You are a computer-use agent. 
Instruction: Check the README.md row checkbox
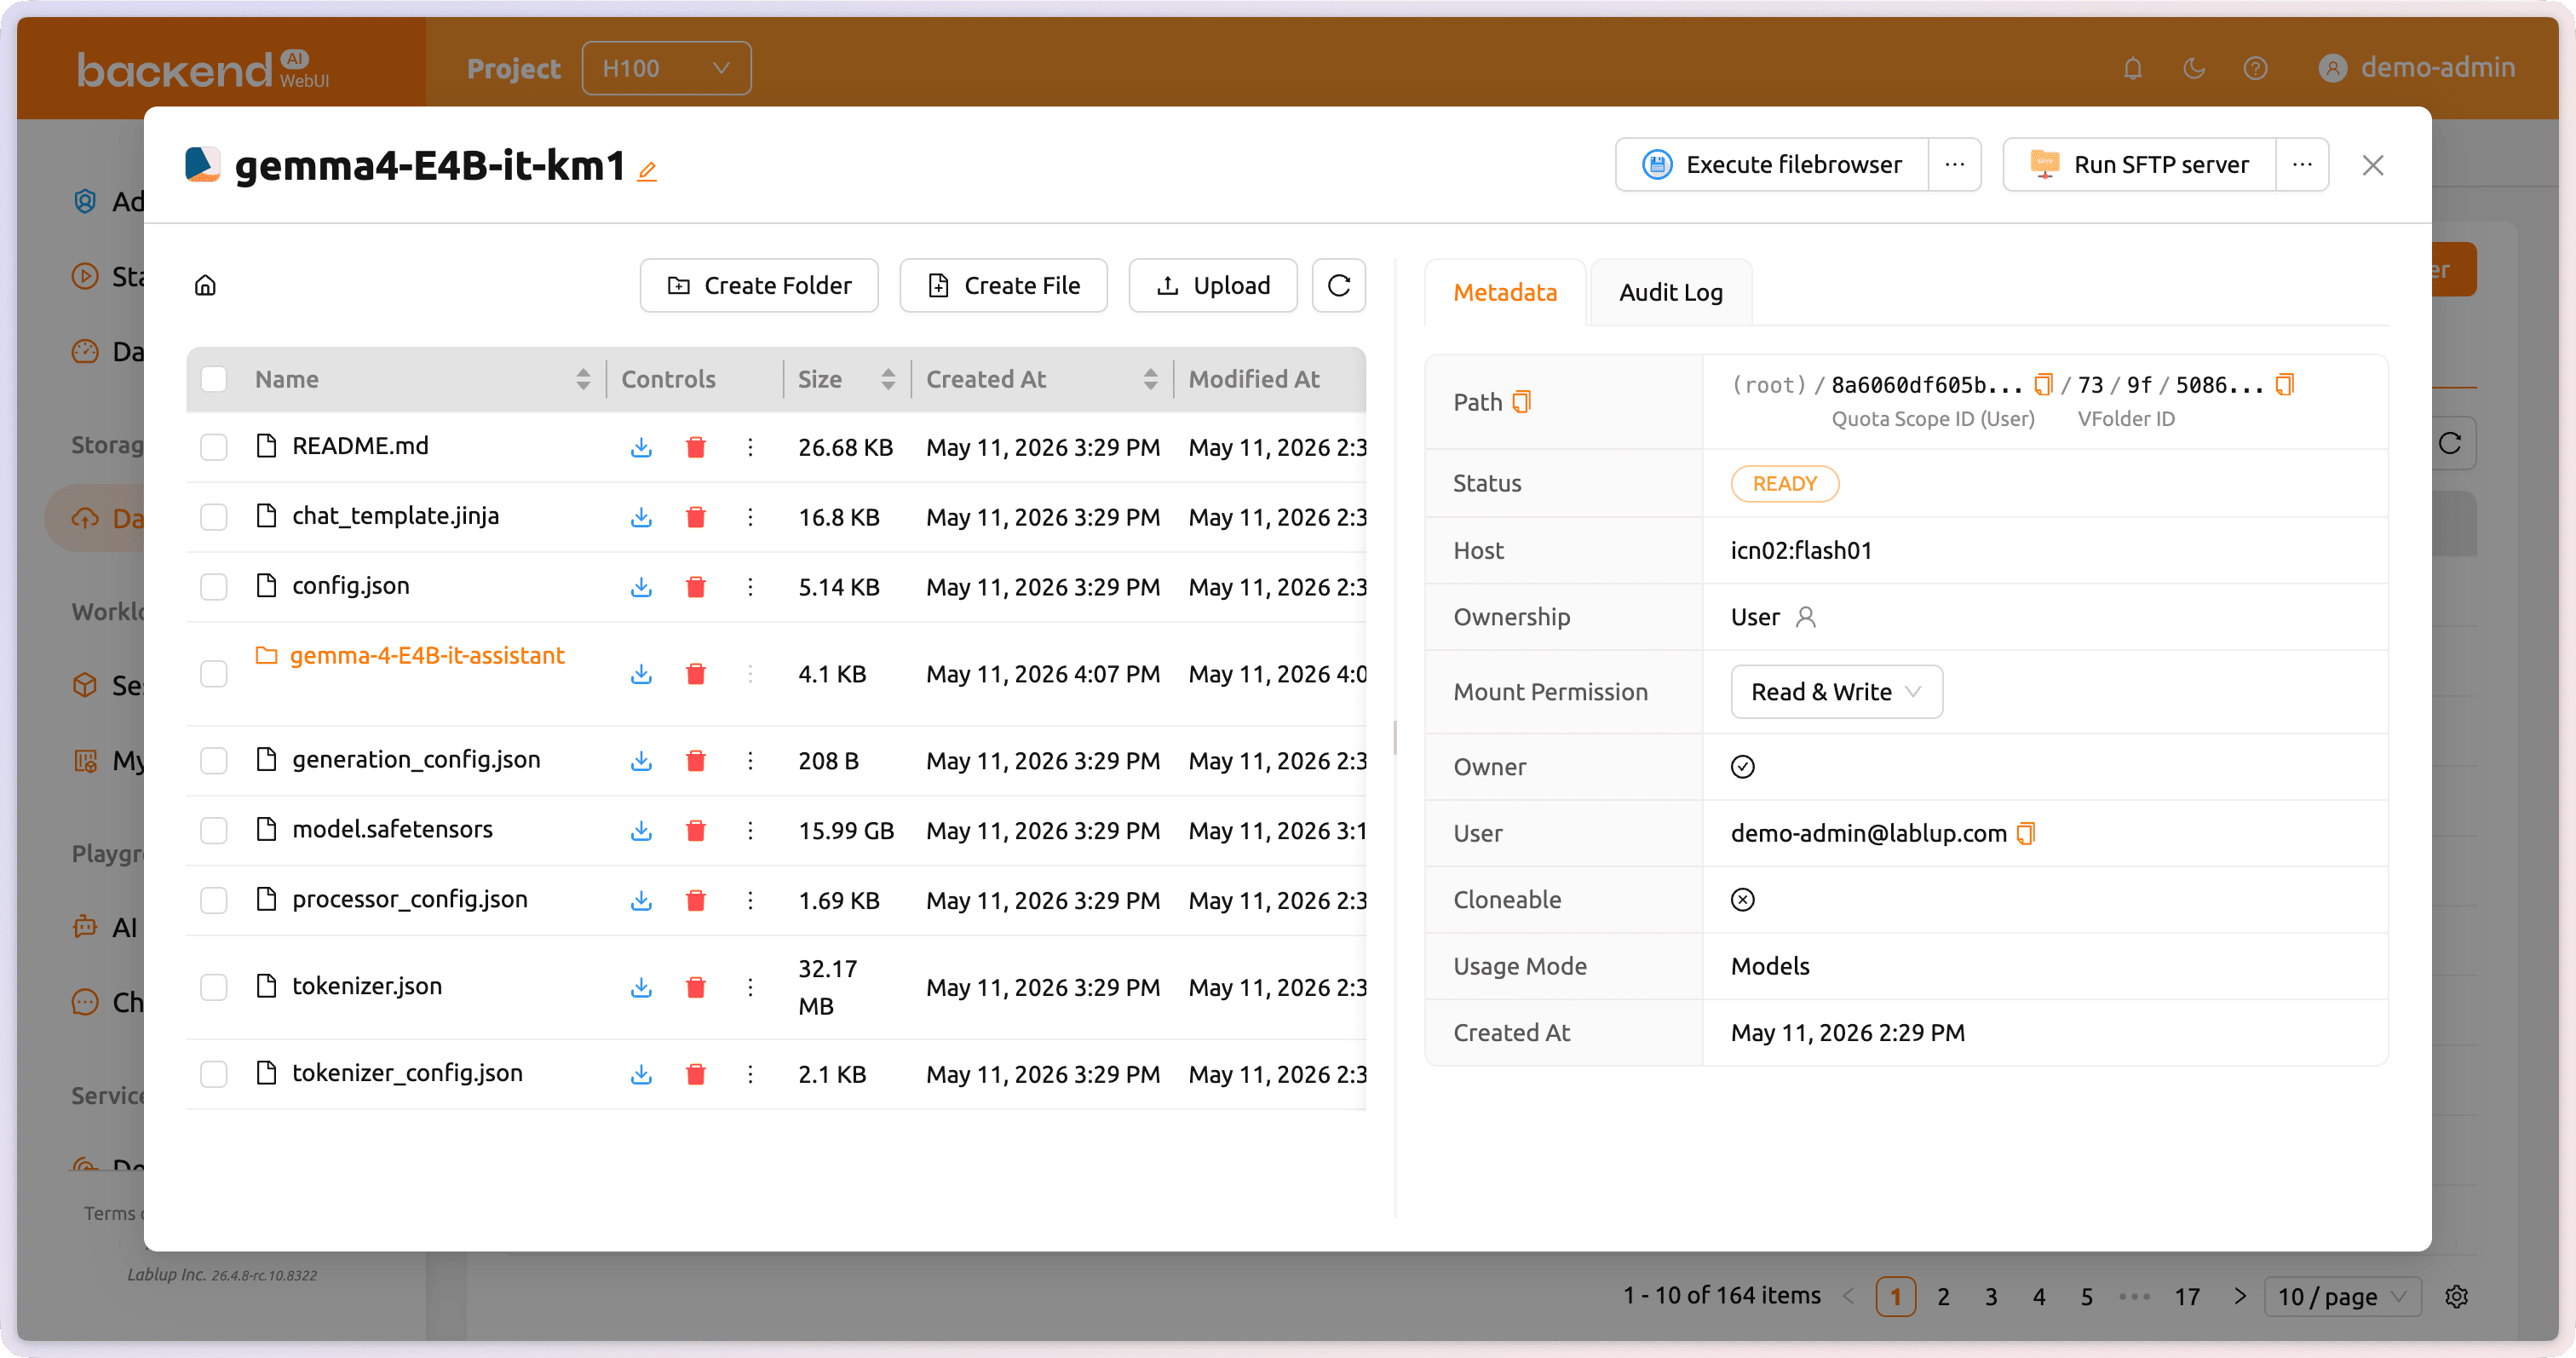[214, 447]
